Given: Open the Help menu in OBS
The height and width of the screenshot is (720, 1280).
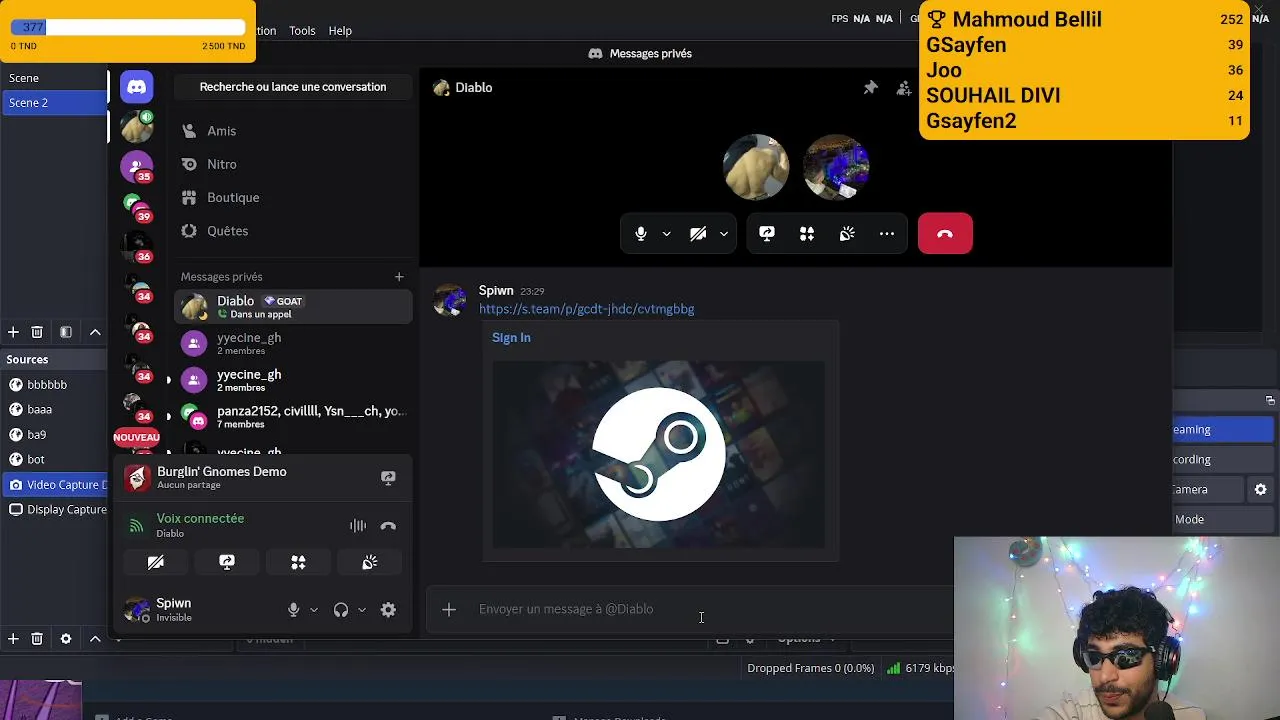Looking at the screenshot, I should [x=340, y=31].
